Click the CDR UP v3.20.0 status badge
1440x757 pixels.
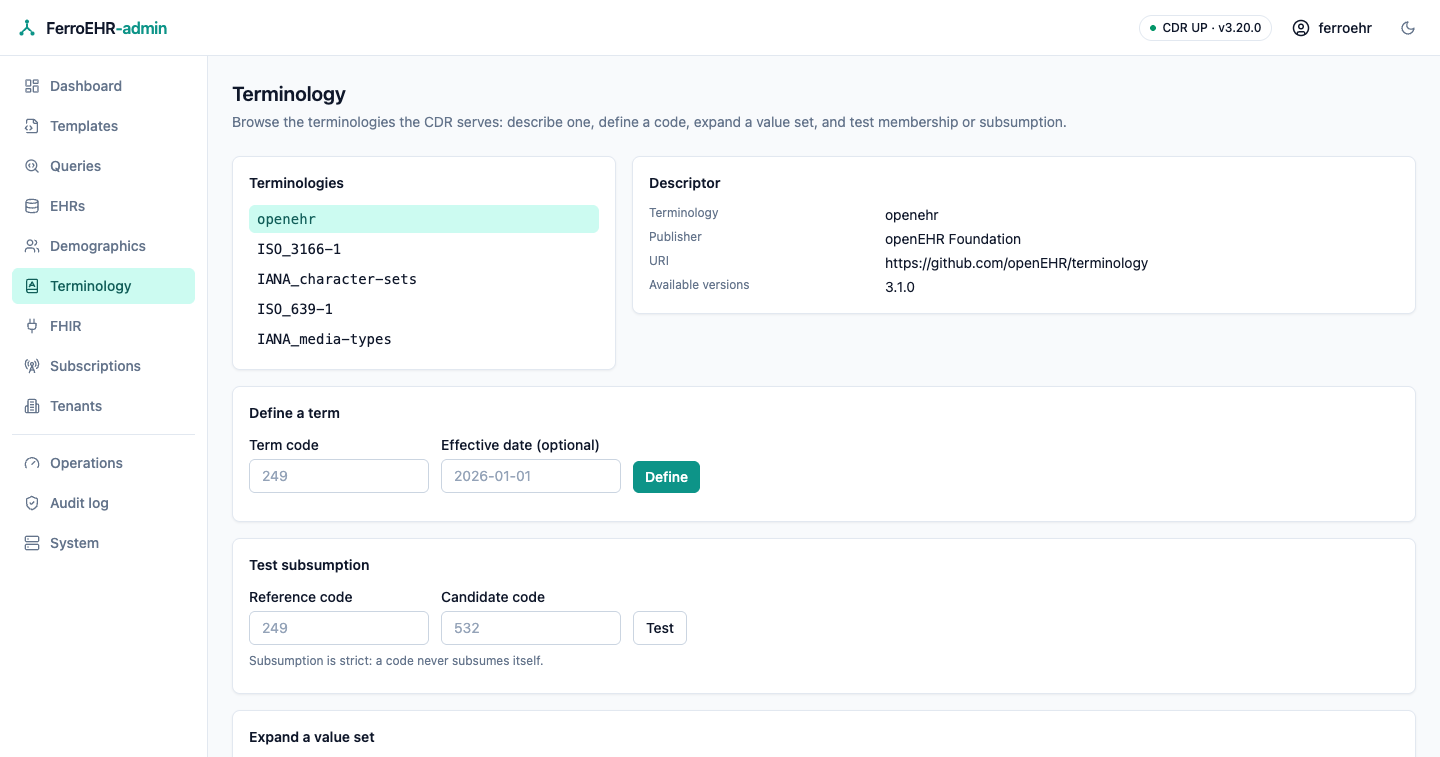[1205, 28]
